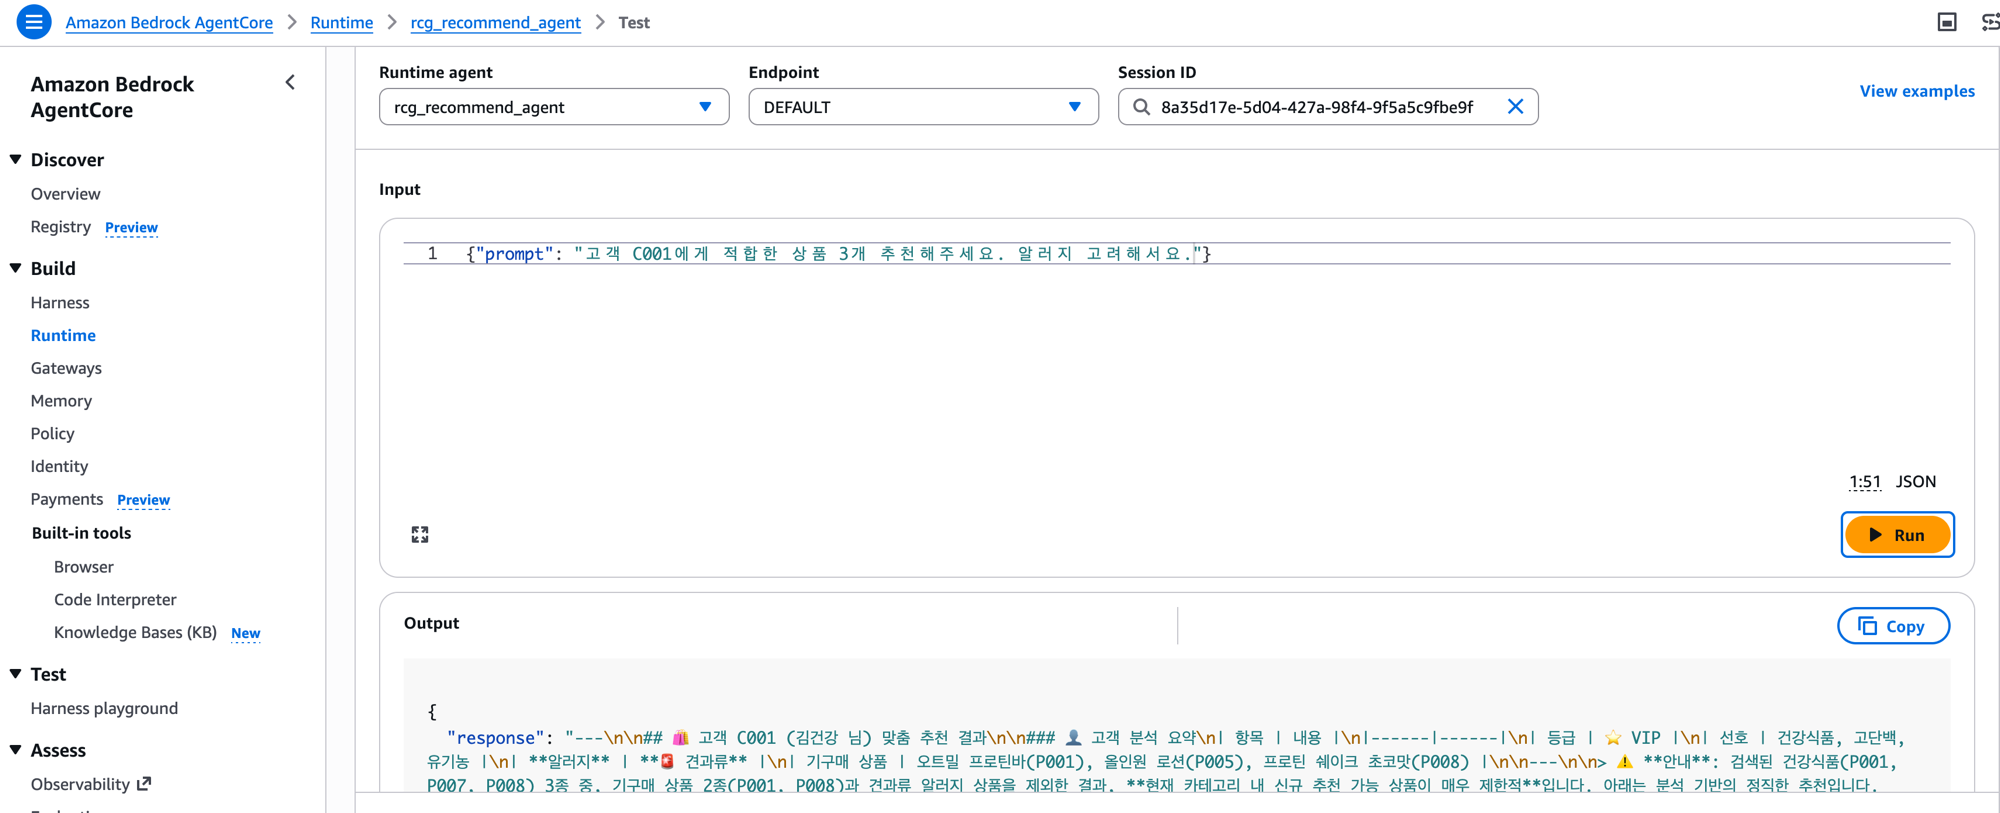Screen dimensions: 2000x813
Task: Click the JSON language indicator
Action: coord(1916,482)
